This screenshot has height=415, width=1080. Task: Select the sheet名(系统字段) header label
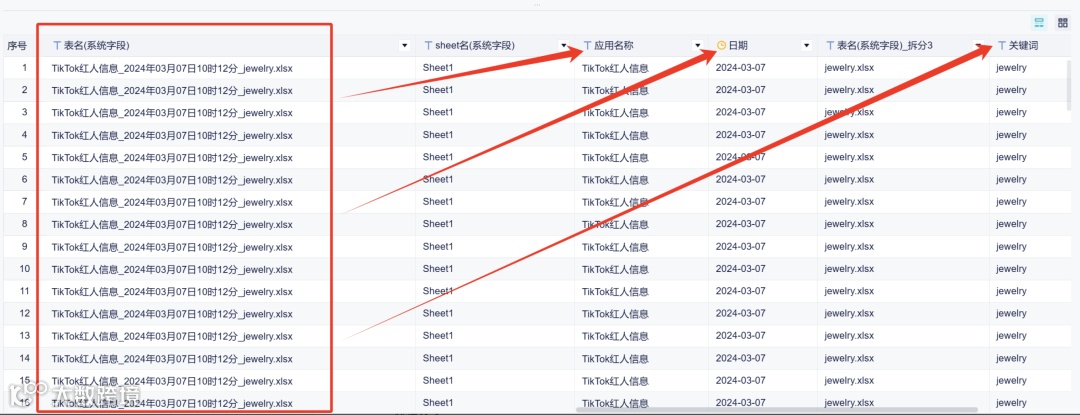[475, 45]
